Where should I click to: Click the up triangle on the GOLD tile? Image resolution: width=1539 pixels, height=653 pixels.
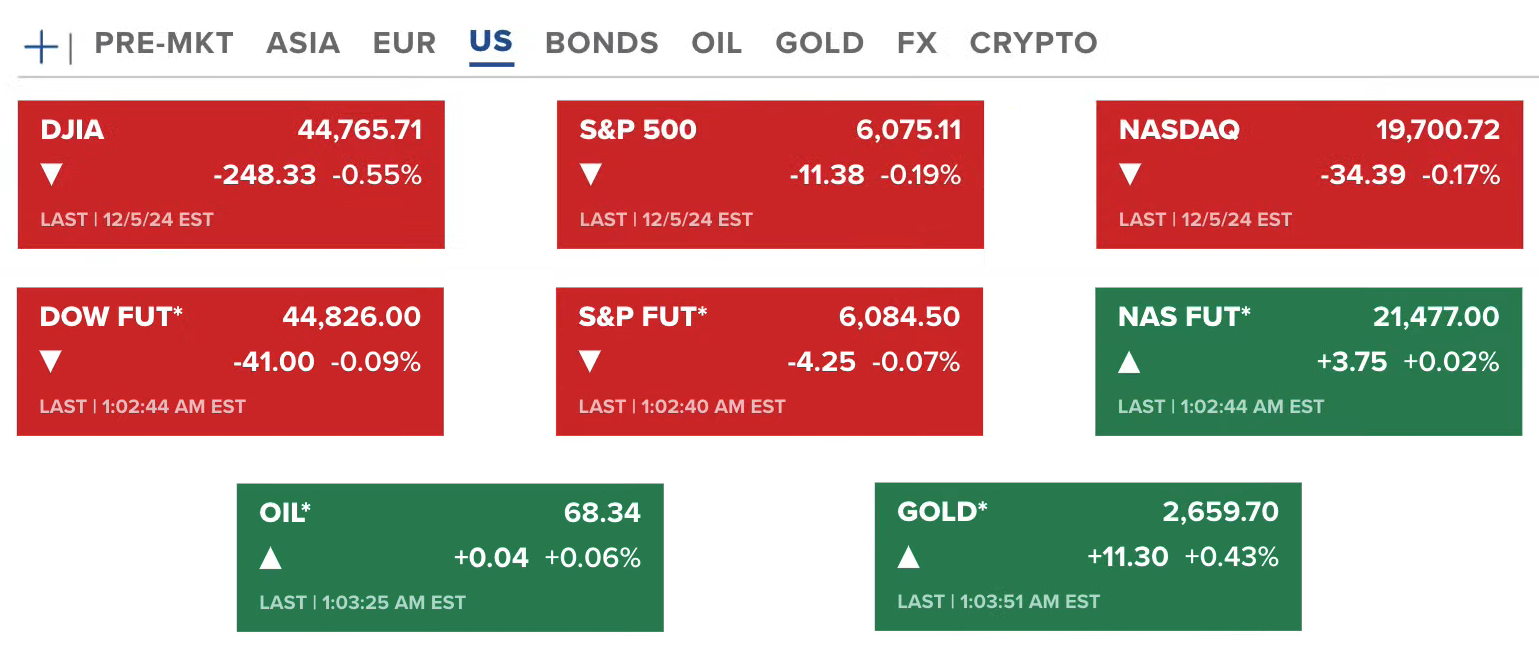tap(908, 558)
